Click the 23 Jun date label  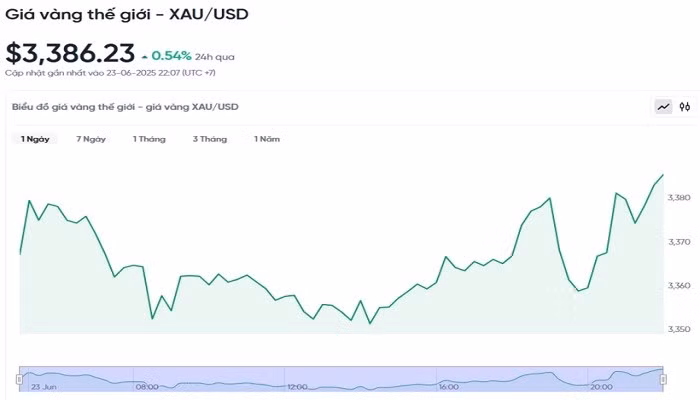(42, 385)
